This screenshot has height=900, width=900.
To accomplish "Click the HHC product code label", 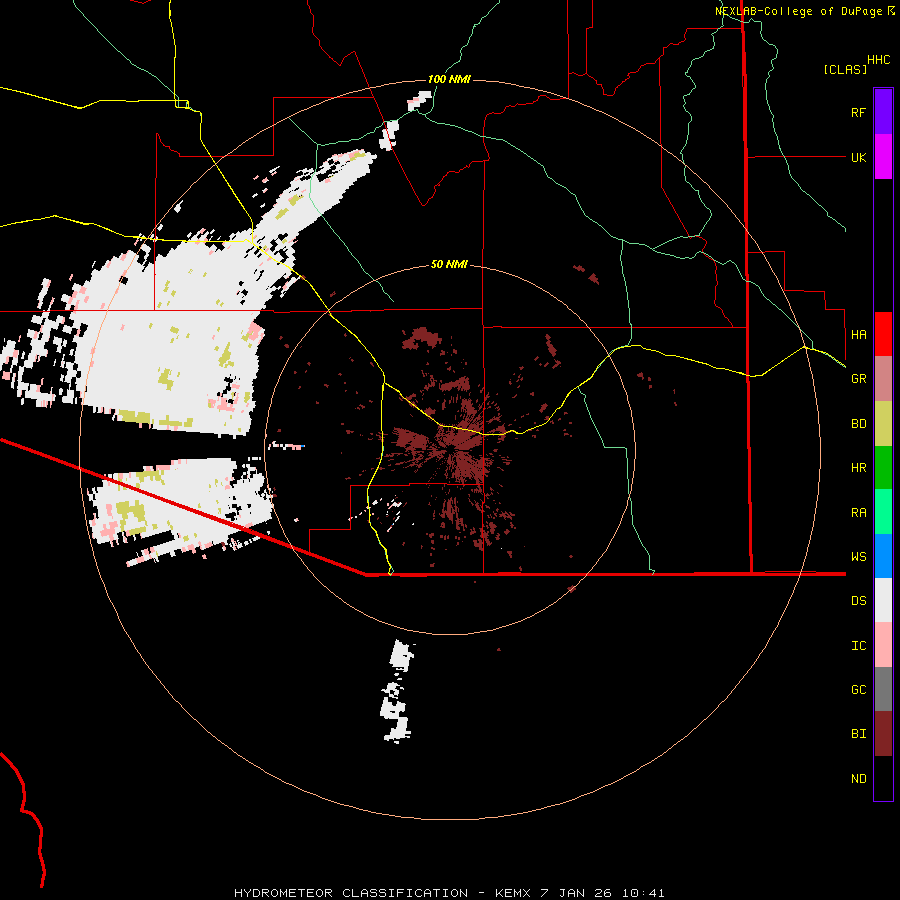I will 879,60.
